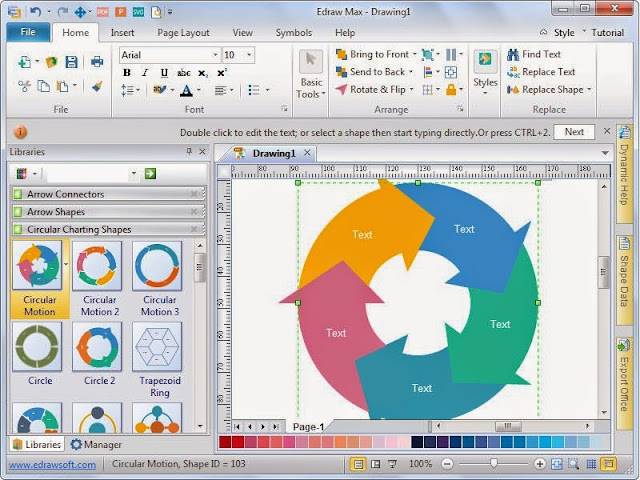Toggle Bold formatting

click(127, 73)
